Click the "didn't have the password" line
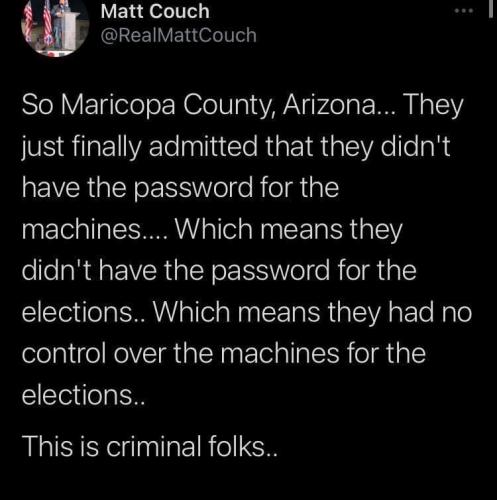Image resolution: width=497 pixels, height=500 pixels. (219, 271)
